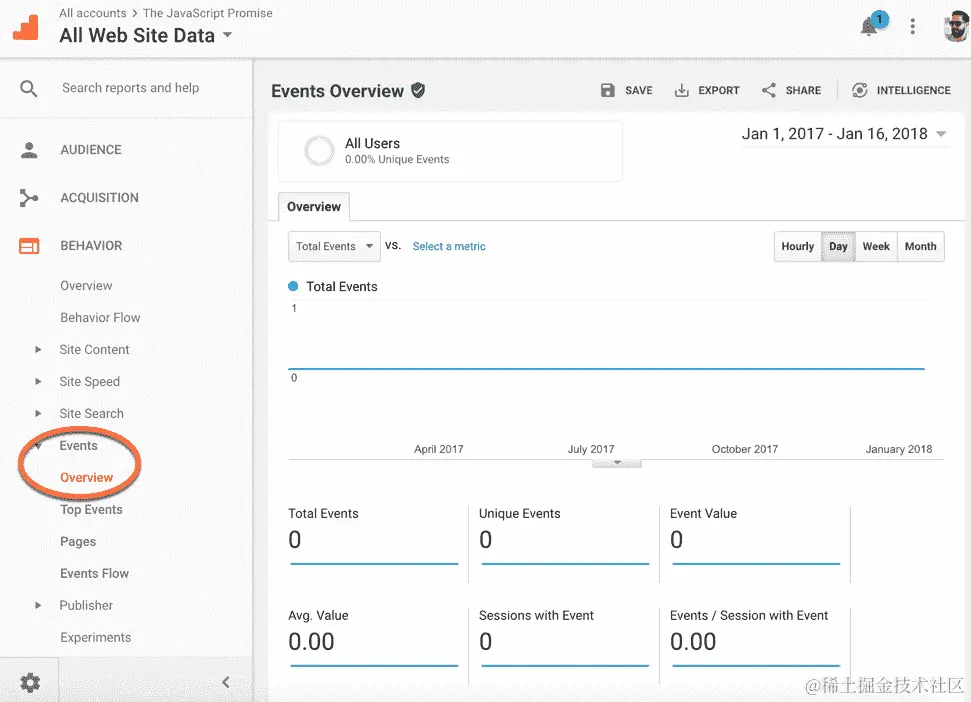The height and width of the screenshot is (702, 971).
Task: Click the Export download icon
Action: [x=681, y=90]
